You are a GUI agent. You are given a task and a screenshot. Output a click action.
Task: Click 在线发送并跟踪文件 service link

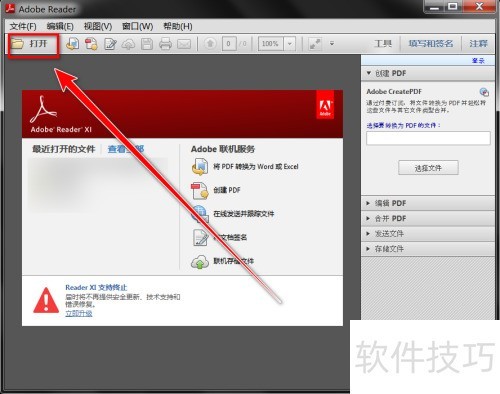tap(244, 214)
